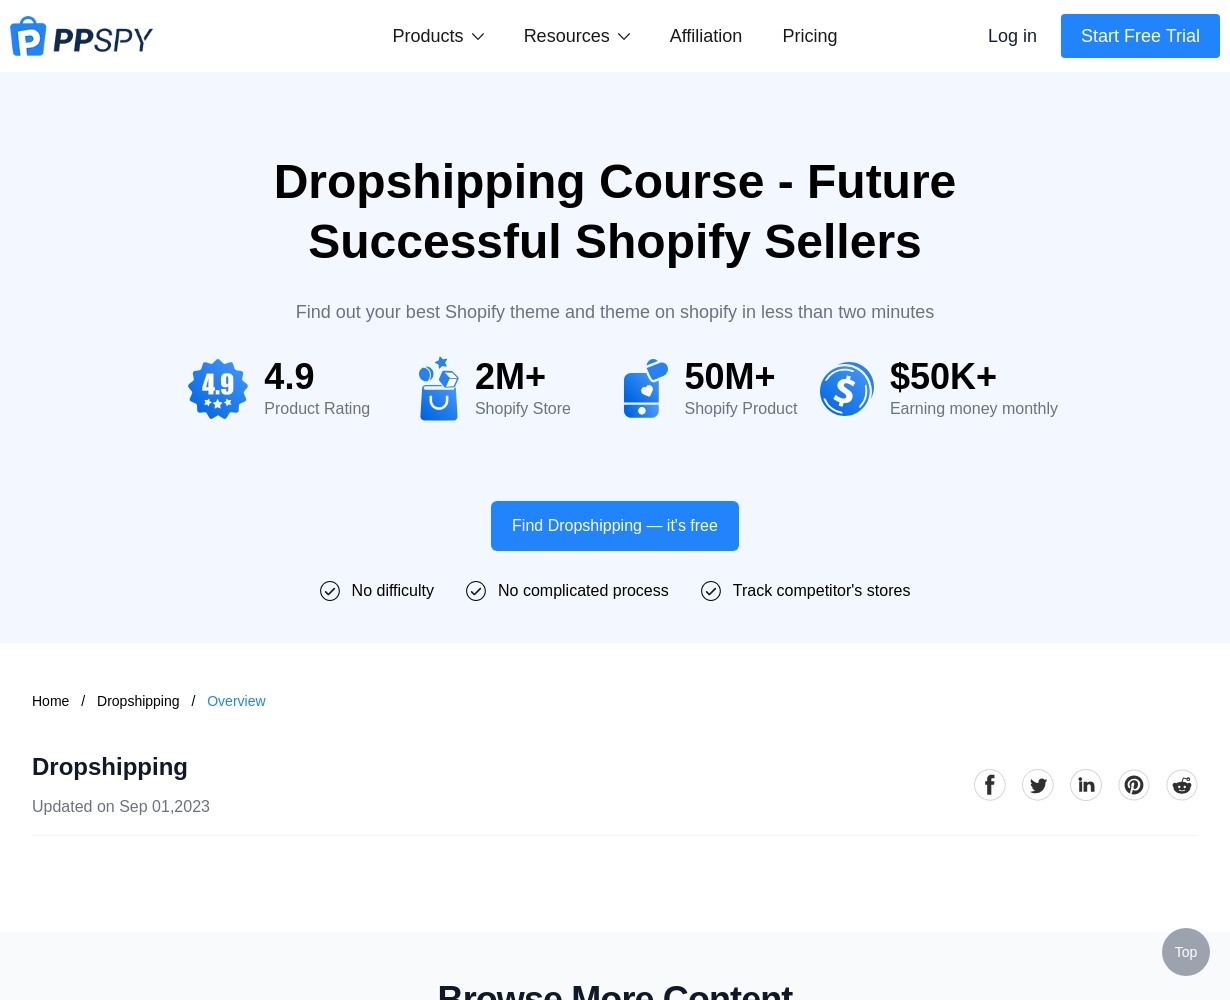
Task: Expand the Products dropdown menu
Action: (x=438, y=36)
